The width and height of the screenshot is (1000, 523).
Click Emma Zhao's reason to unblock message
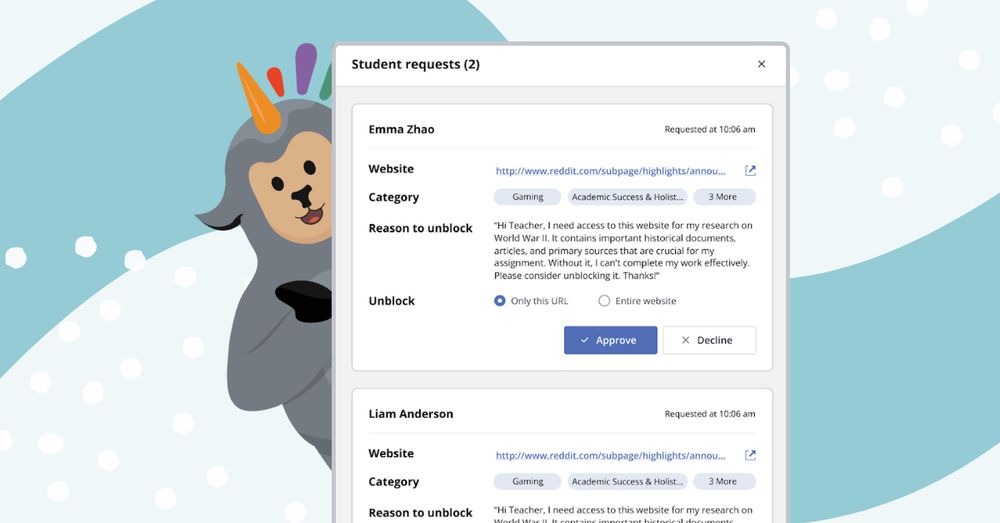tap(623, 250)
